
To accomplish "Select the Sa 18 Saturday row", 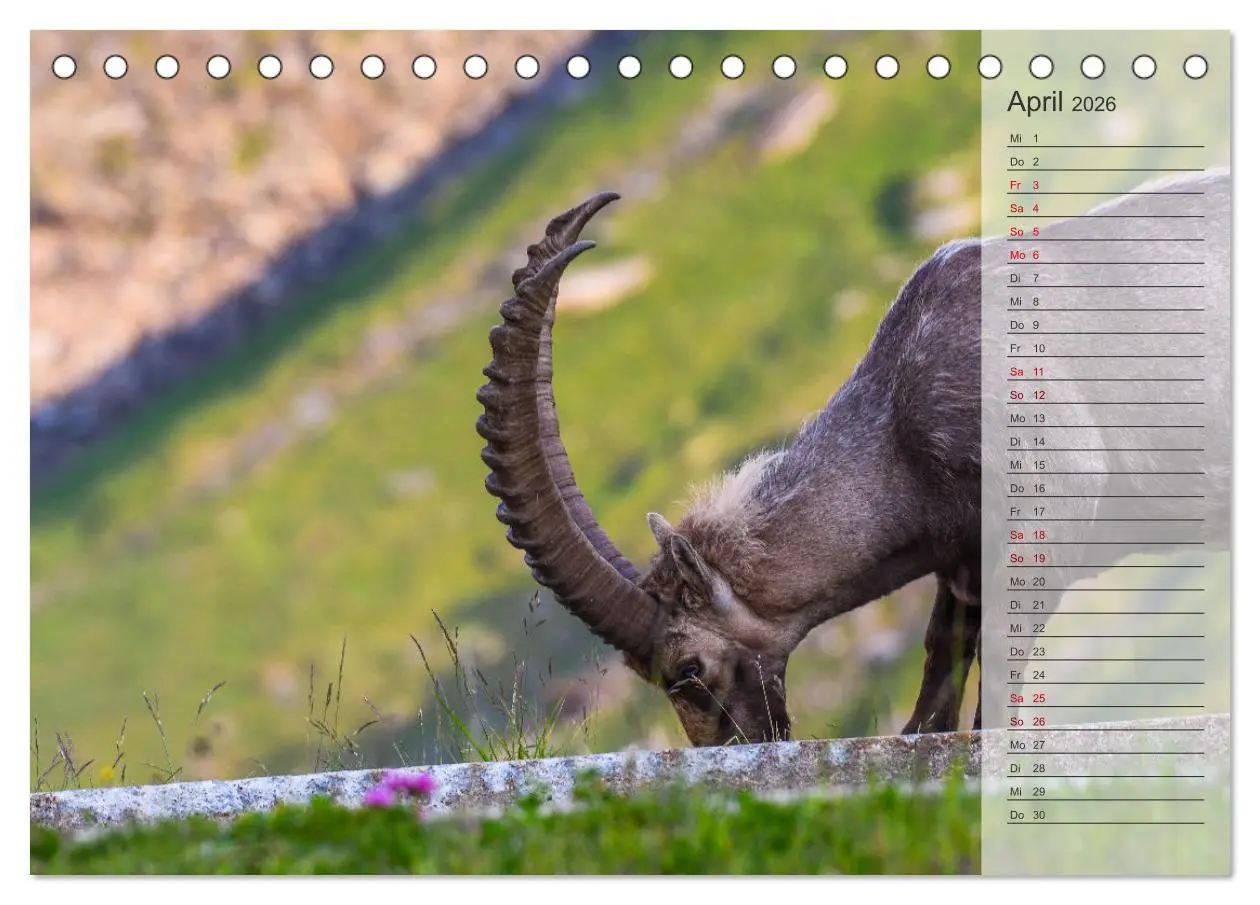I will [x=1105, y=535].
